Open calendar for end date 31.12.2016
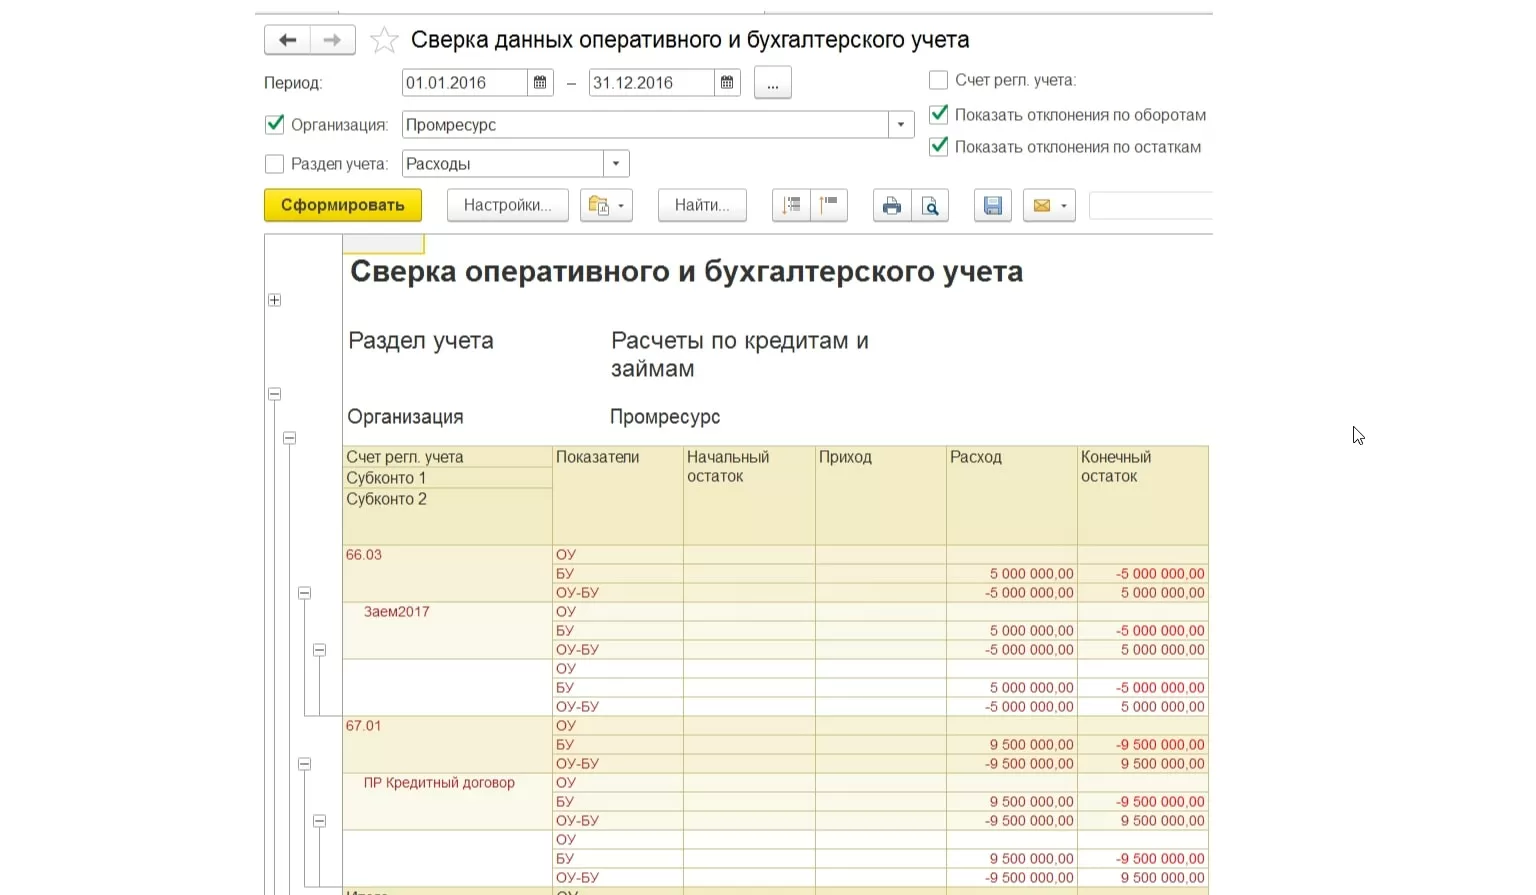Viewport: 1536px width, 895px height. coord(727,83)
